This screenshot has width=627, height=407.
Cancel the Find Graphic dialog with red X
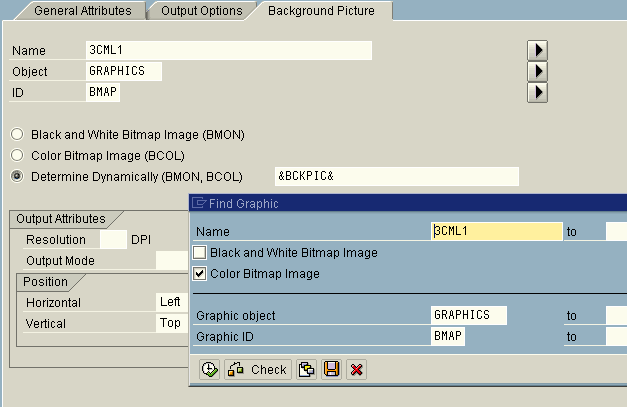[x=355, y=369]
